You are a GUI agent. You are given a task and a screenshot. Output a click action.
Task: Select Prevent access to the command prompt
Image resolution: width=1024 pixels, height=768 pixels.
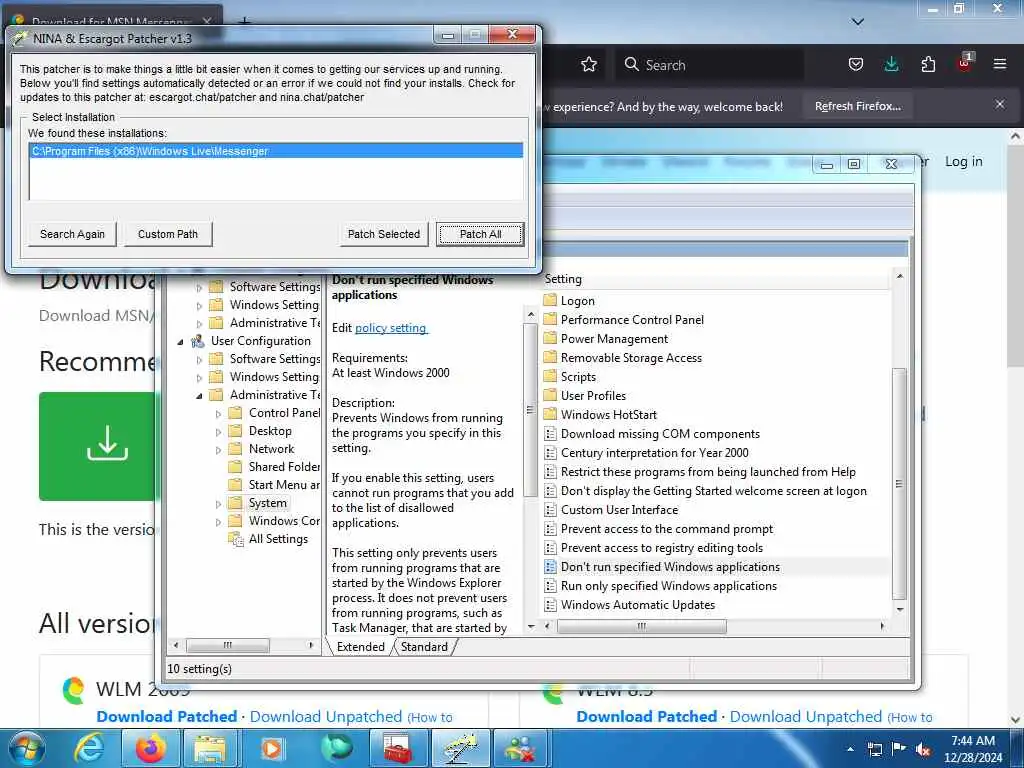tap(667, 528)
